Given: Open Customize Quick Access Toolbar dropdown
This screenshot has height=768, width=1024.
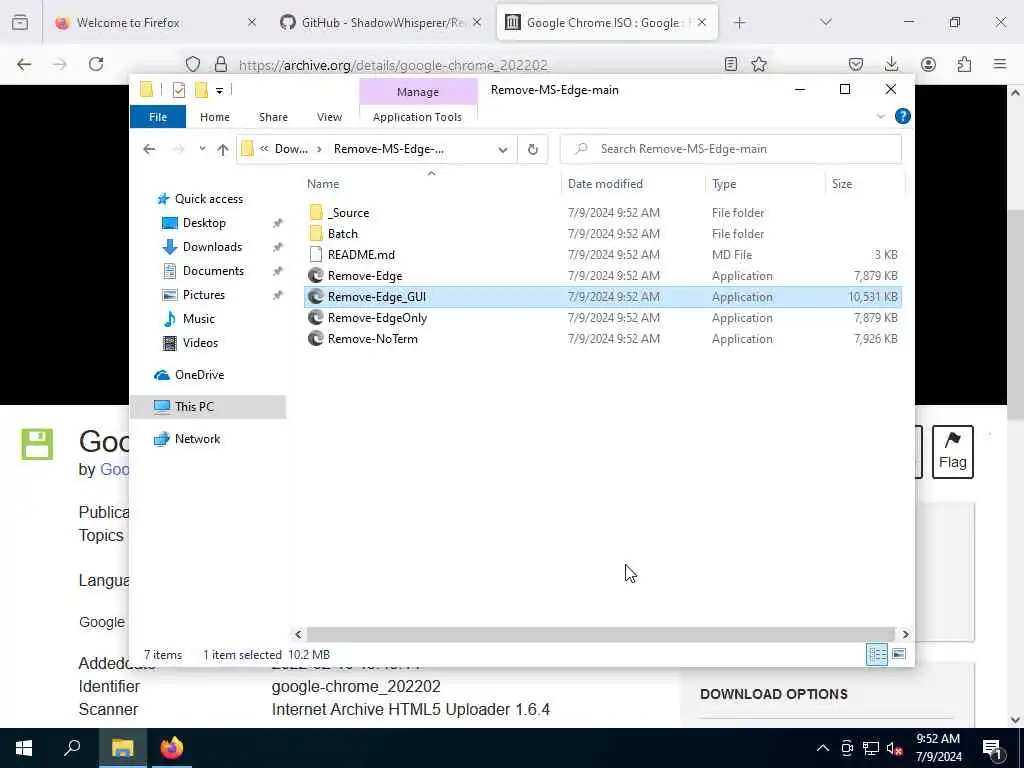Looking at the screenshot, I should (x=219, y=91).
